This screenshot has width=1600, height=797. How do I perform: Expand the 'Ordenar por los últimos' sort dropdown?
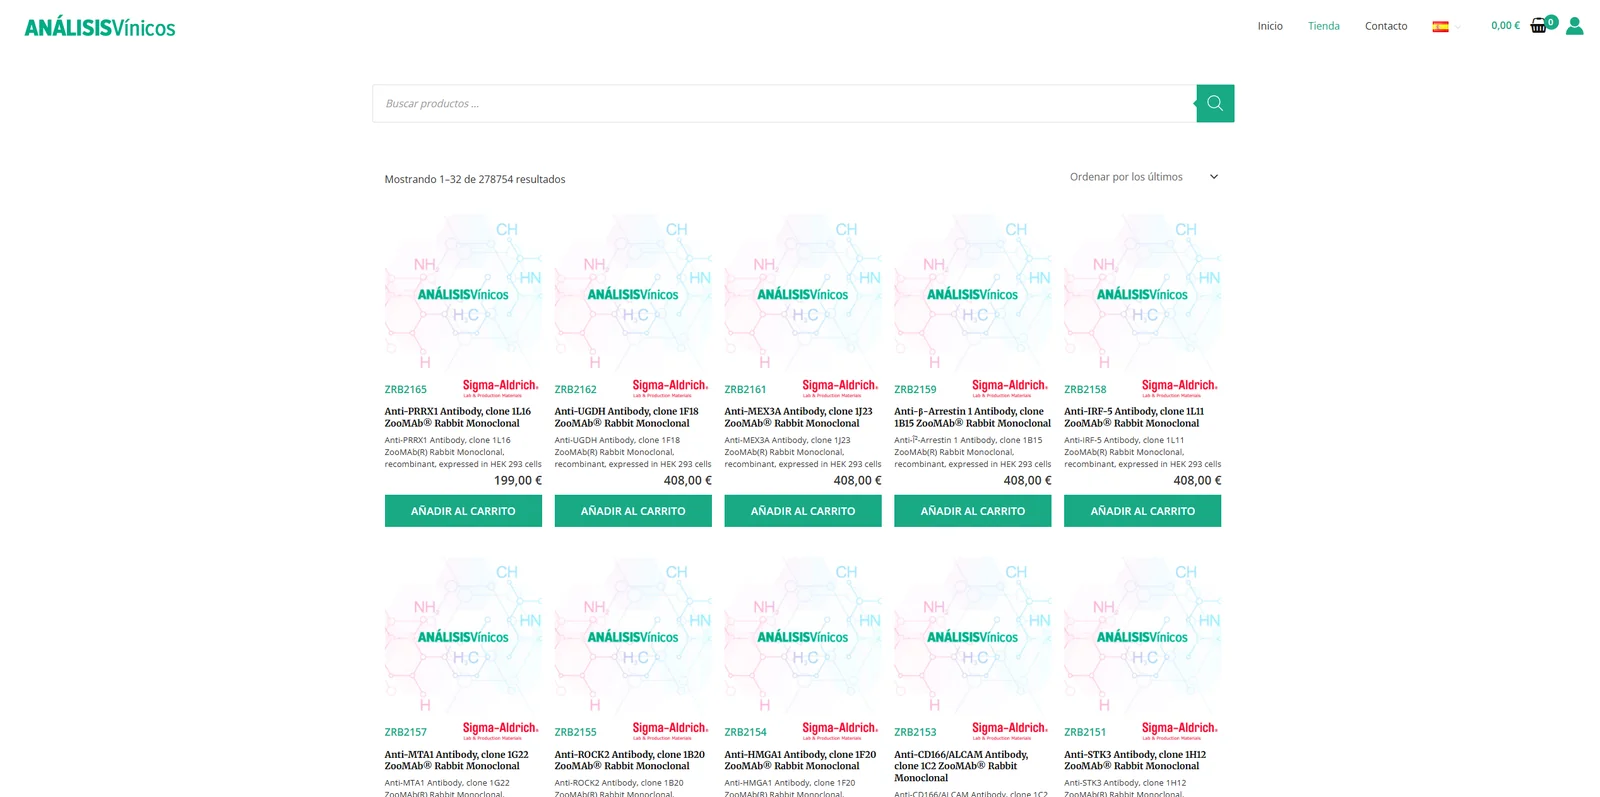[x=1144, y=177]
